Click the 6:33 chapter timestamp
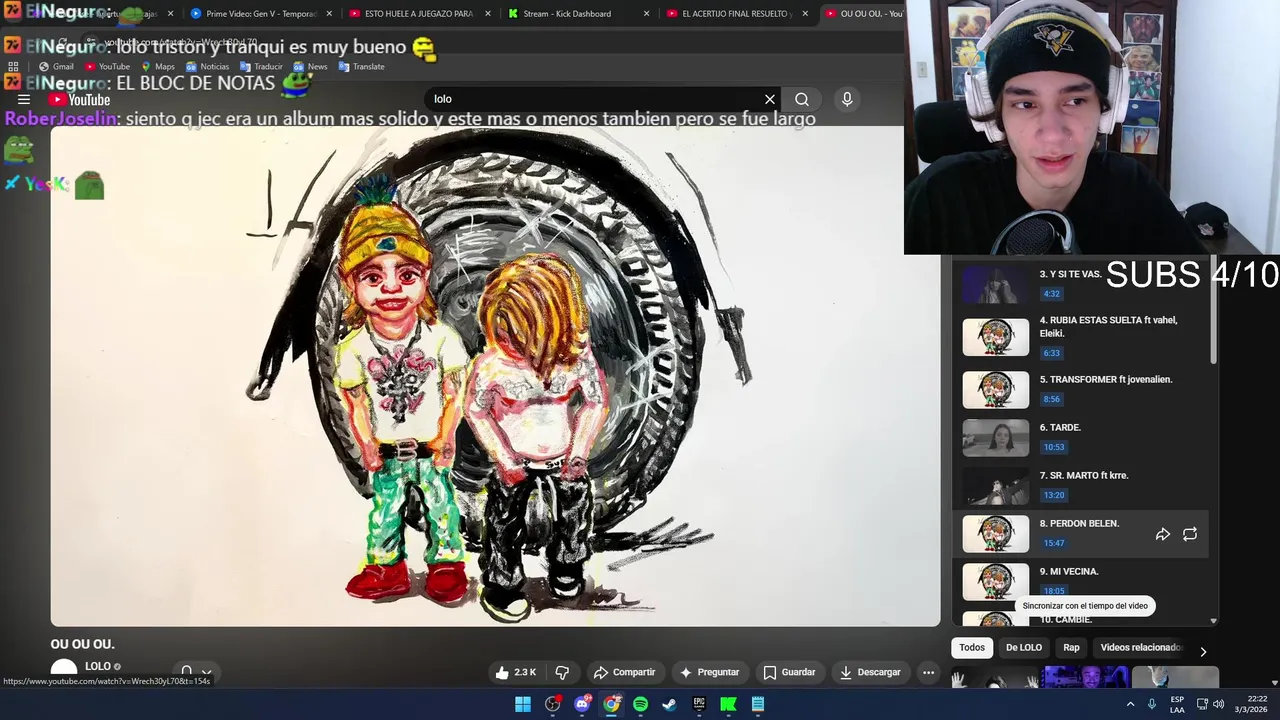The image size is (1280, 720). 1051,353
